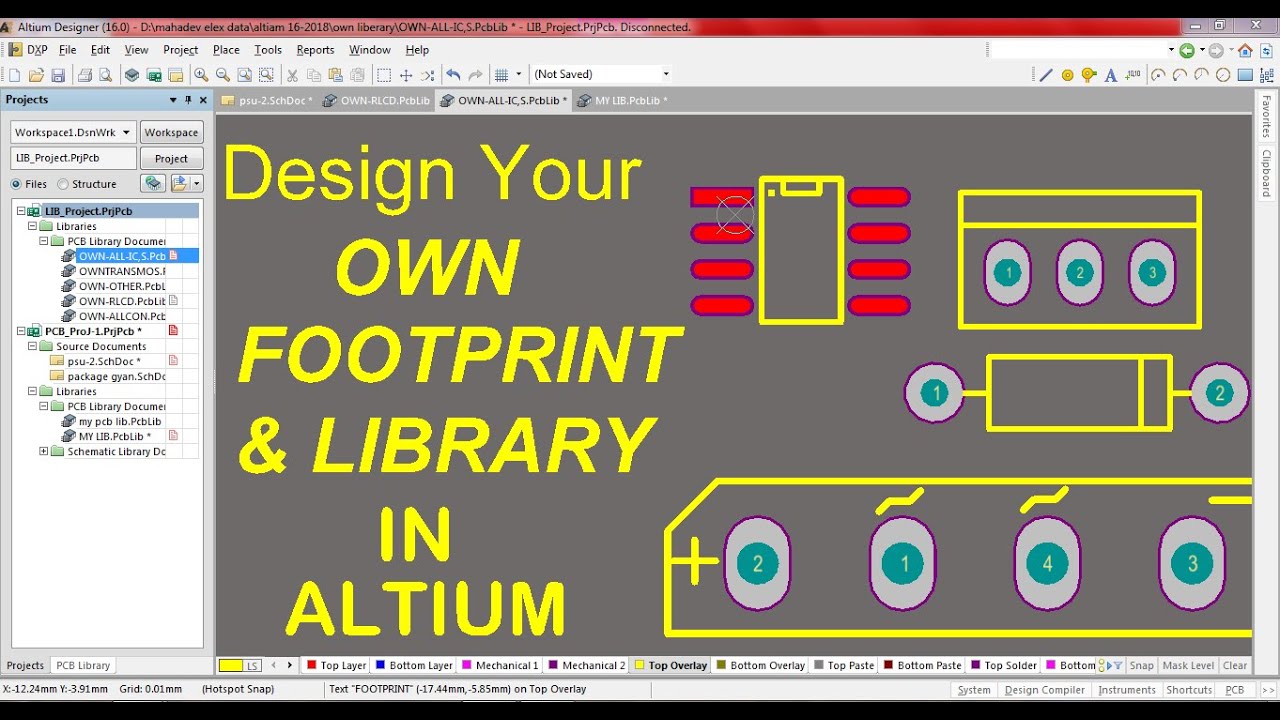Screen dimensions: 1280x720
Task: Click the zoom out magnifier icon
Action: point(223,75)
